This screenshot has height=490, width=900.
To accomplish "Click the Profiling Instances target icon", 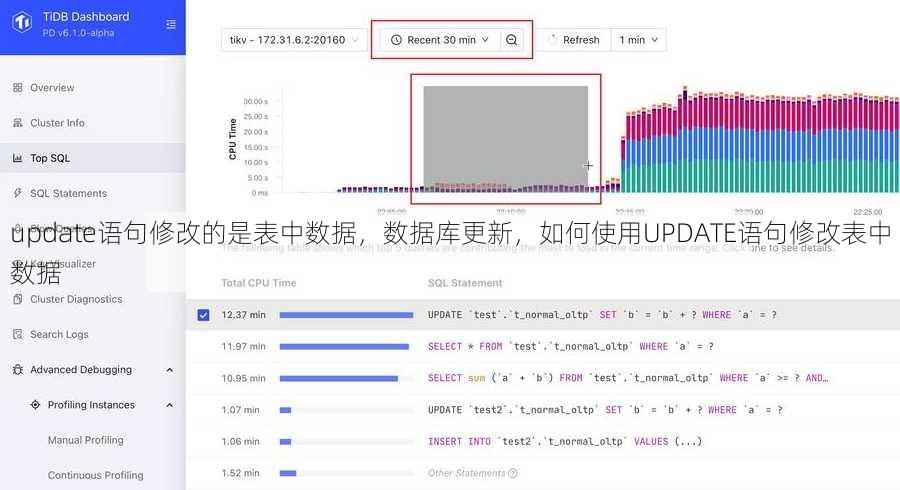I will (35, 405).
